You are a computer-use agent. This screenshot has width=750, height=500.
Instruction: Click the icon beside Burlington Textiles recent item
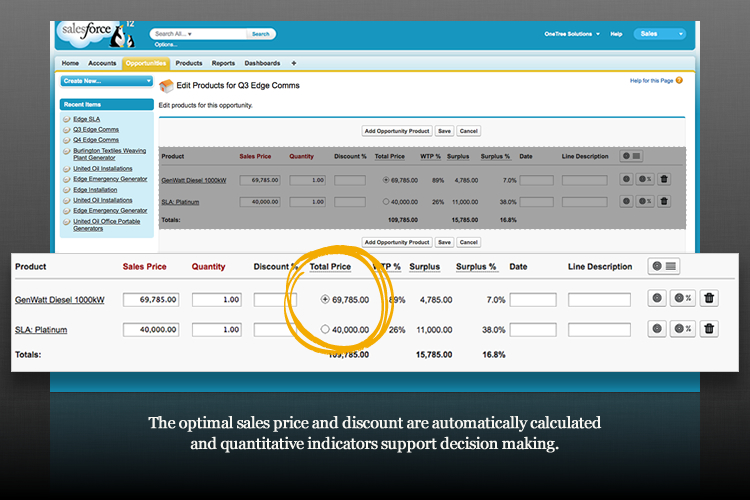67,151
